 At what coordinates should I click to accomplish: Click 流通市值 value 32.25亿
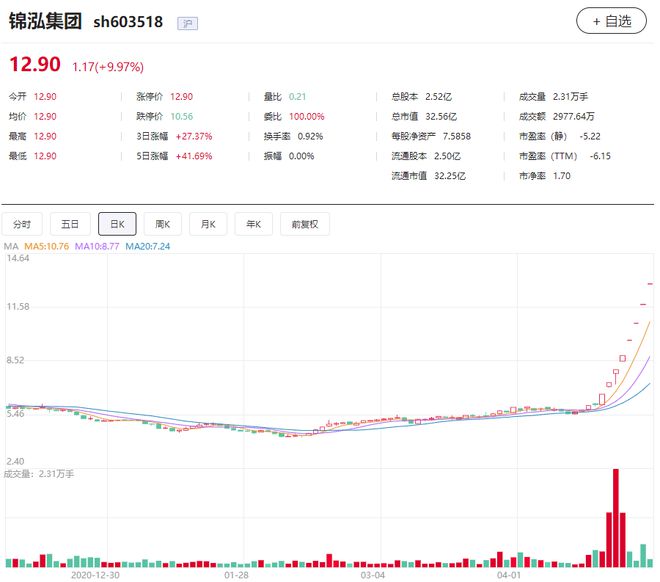click(450, 176)
